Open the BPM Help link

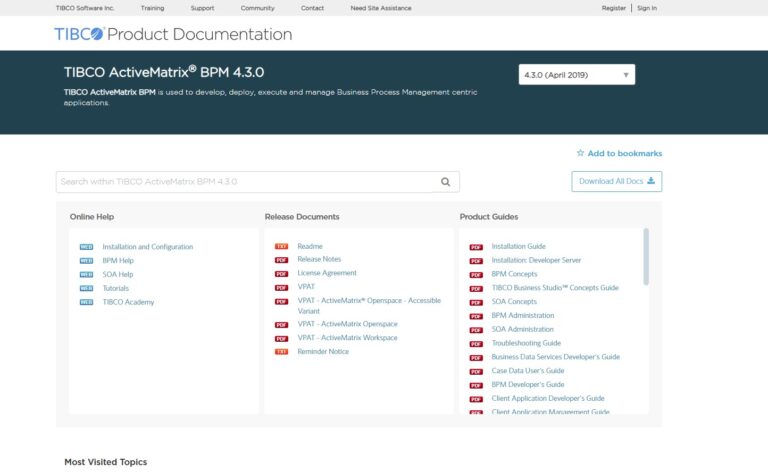point(118,260)
